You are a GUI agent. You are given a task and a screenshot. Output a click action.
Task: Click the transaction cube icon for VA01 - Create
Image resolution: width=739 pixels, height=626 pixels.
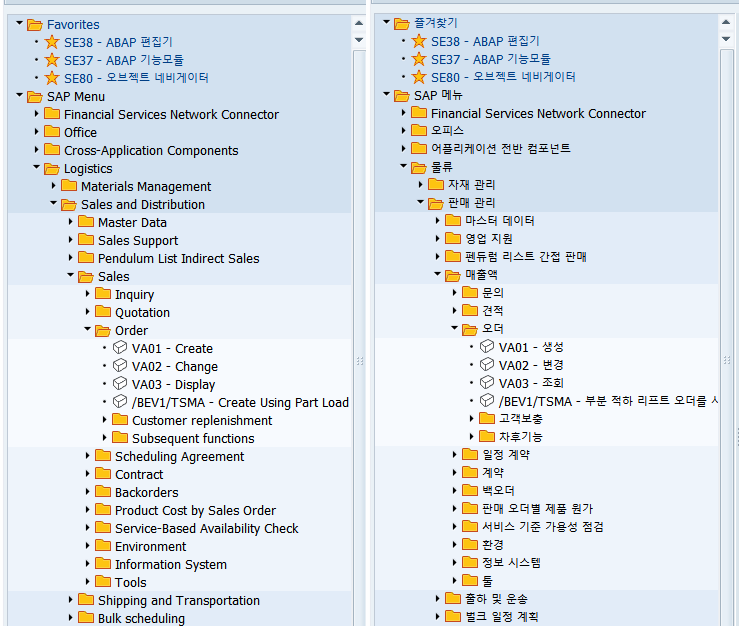[x=120, y=348]
